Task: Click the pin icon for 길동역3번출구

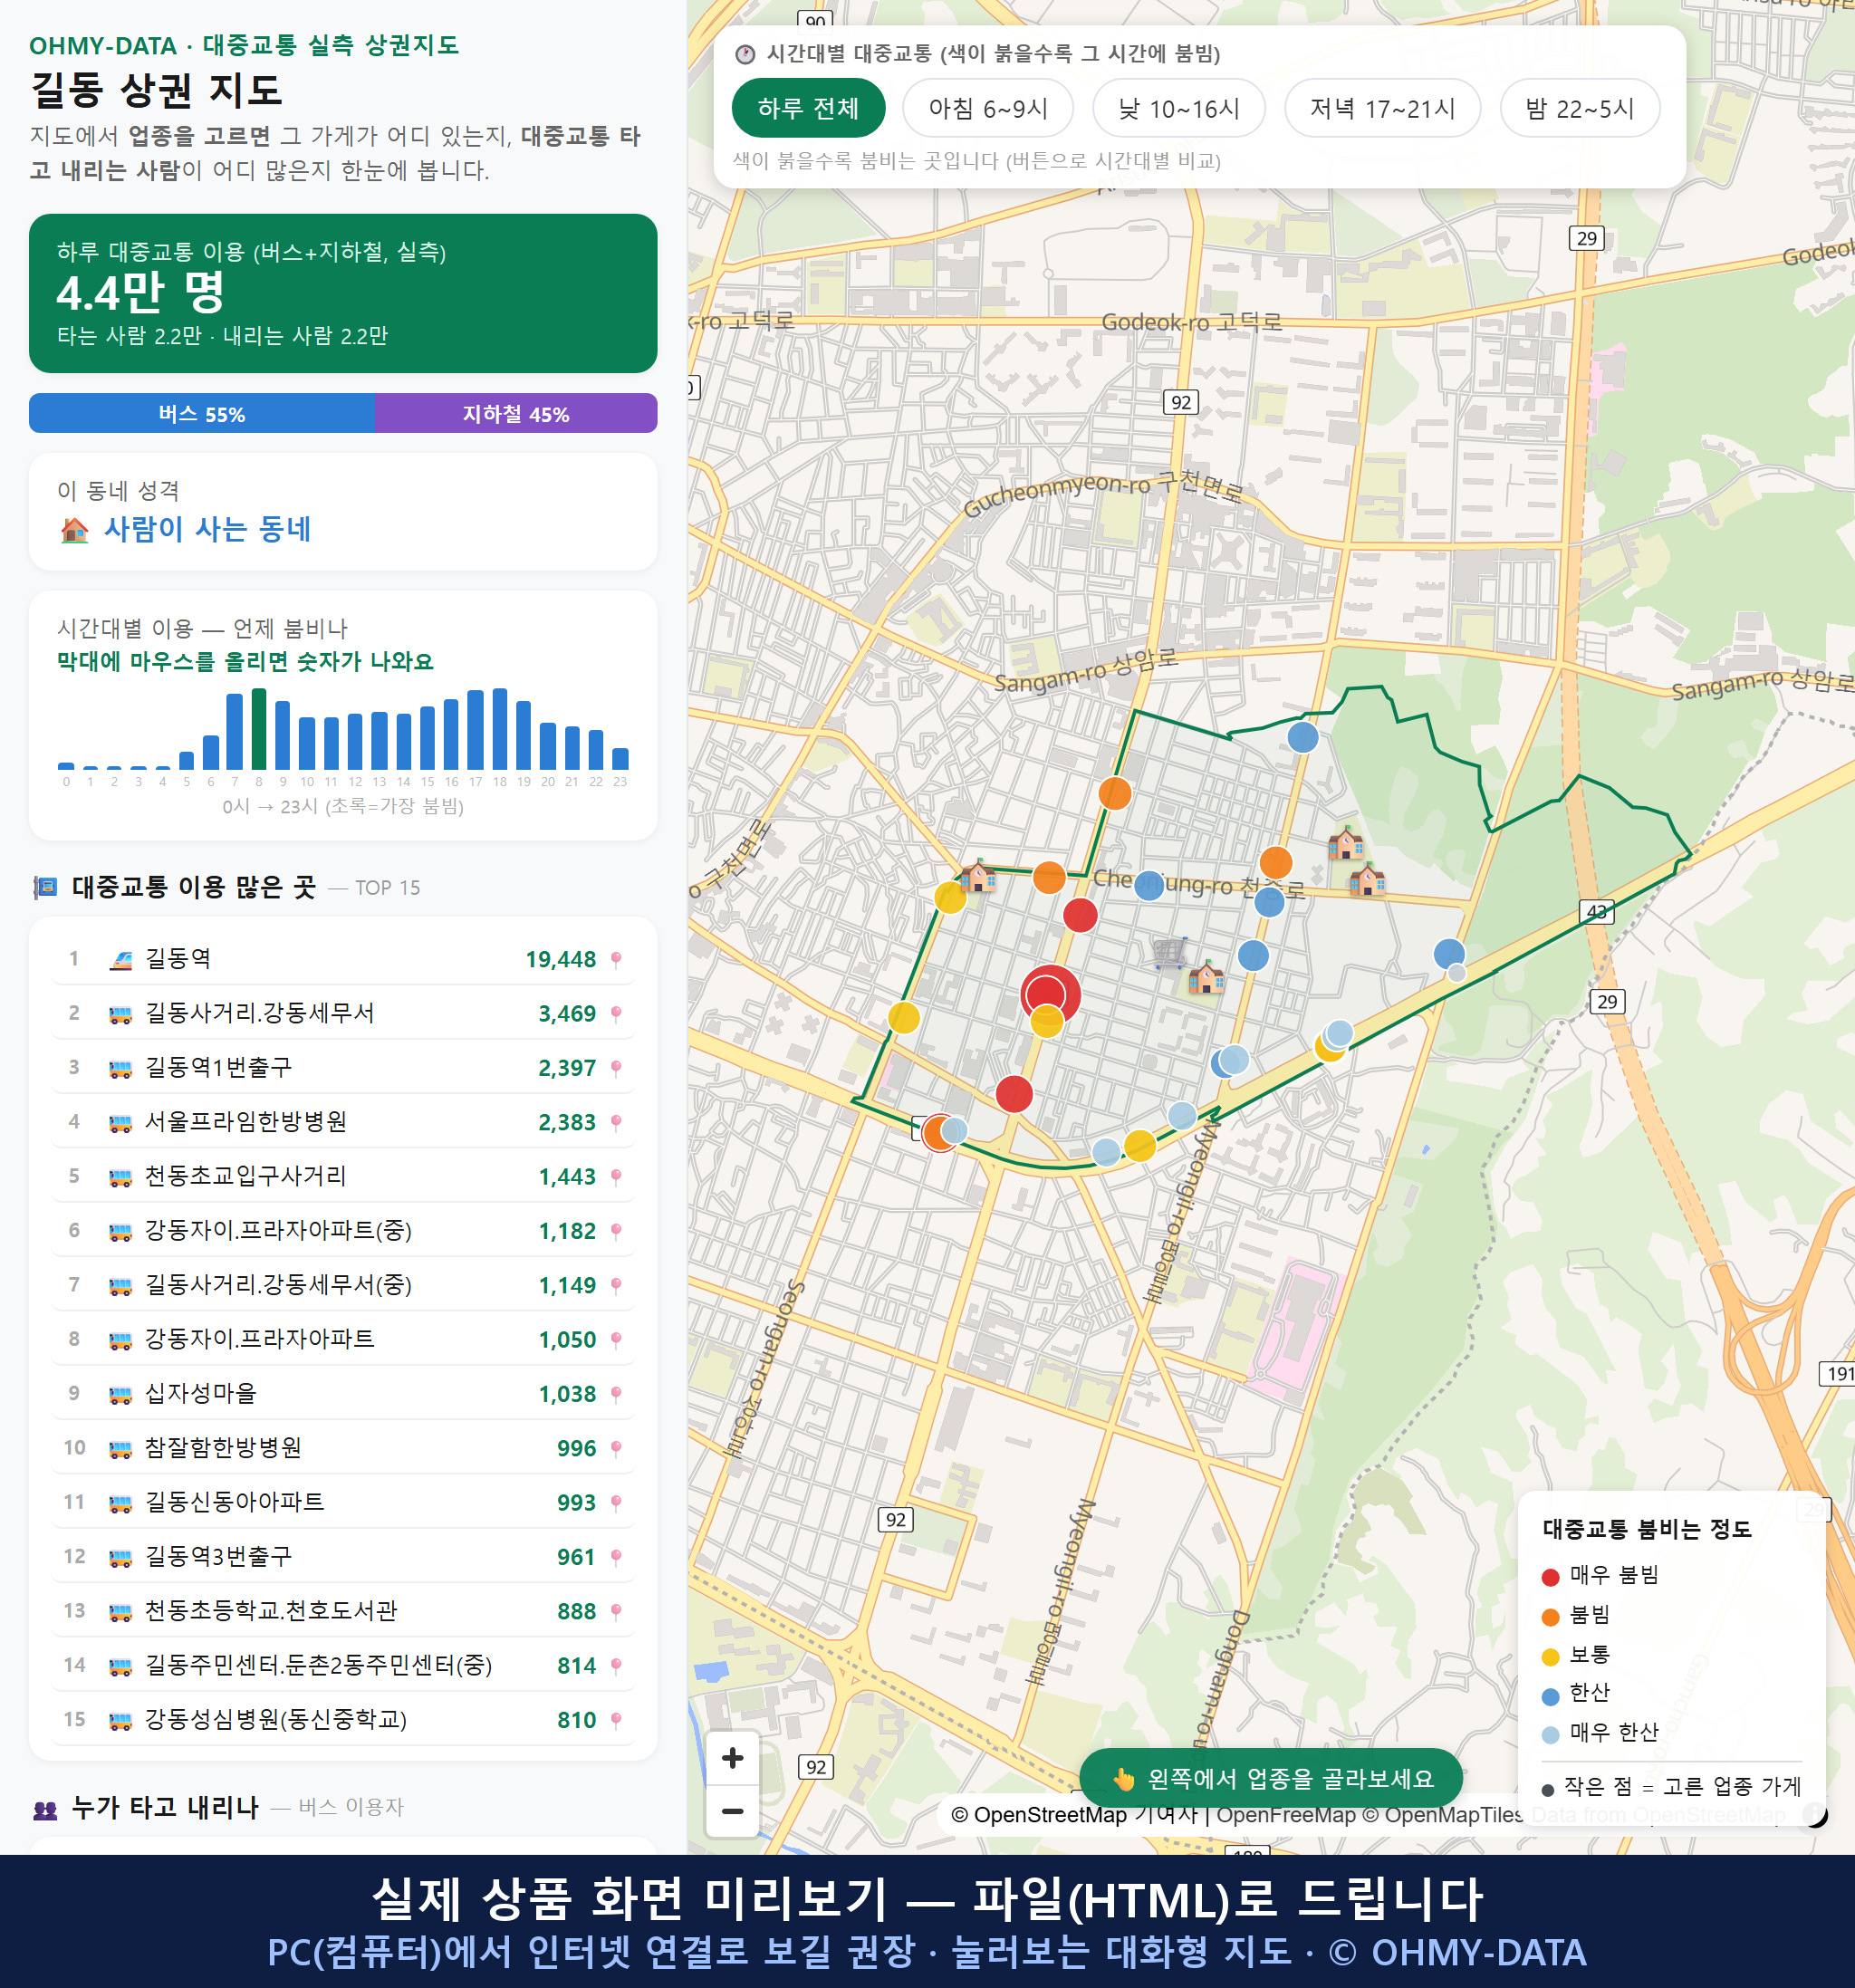Action: pos(616,1557)
